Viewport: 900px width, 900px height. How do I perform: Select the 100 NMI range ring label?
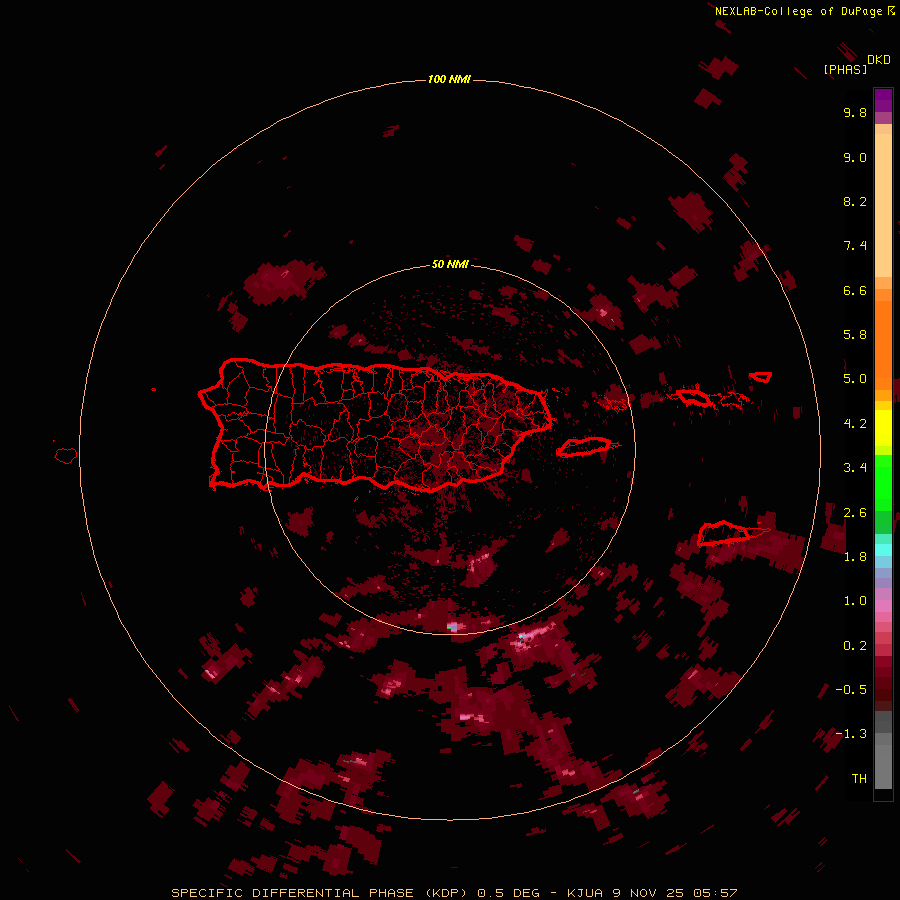tap(449, 79)
